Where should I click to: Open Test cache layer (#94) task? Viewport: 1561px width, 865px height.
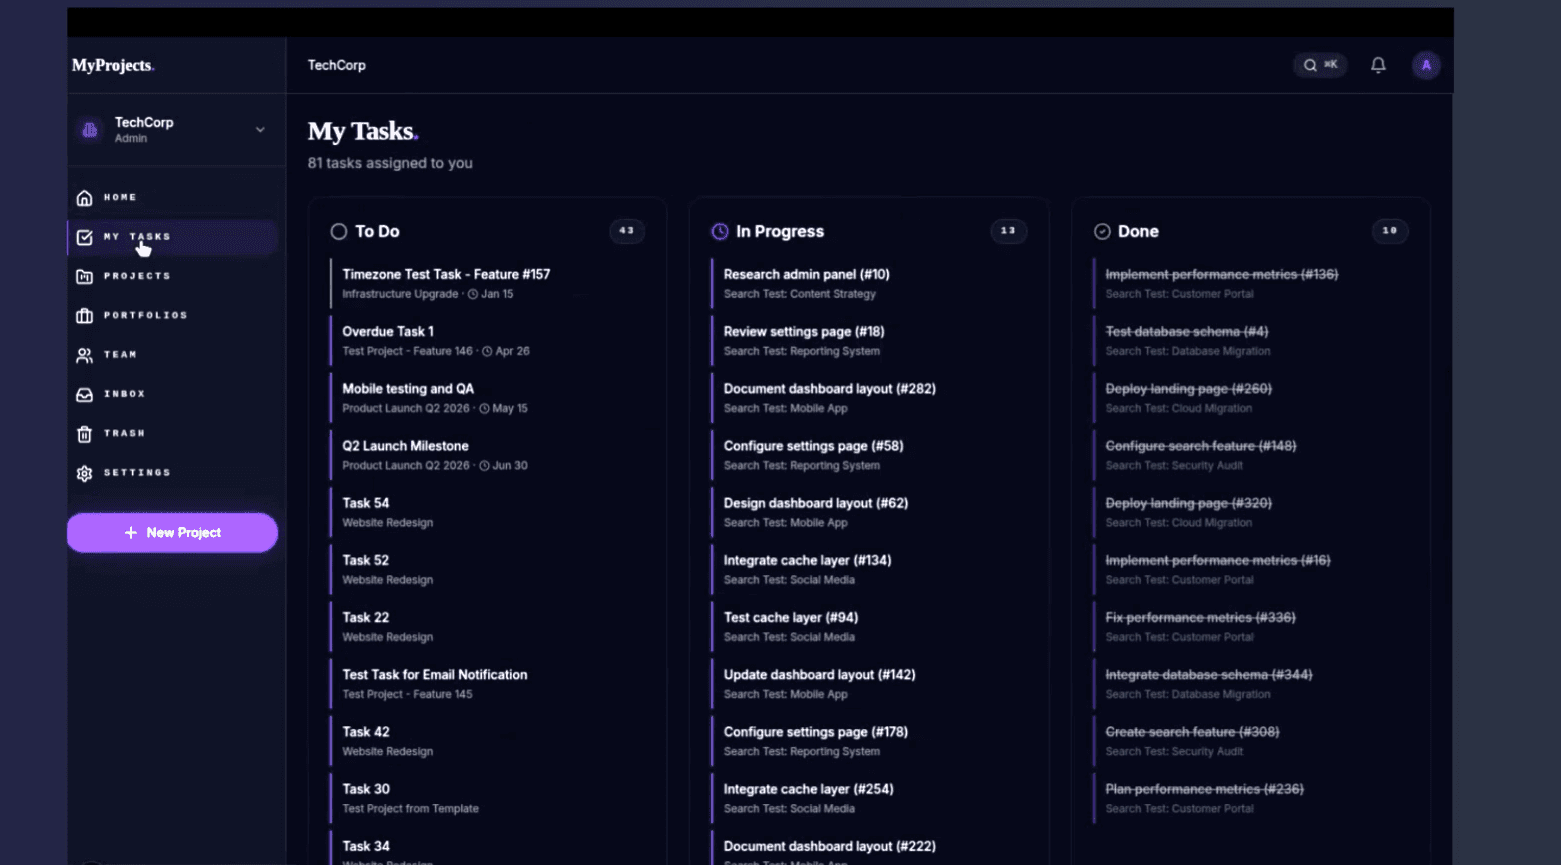(x=869, y=627)
